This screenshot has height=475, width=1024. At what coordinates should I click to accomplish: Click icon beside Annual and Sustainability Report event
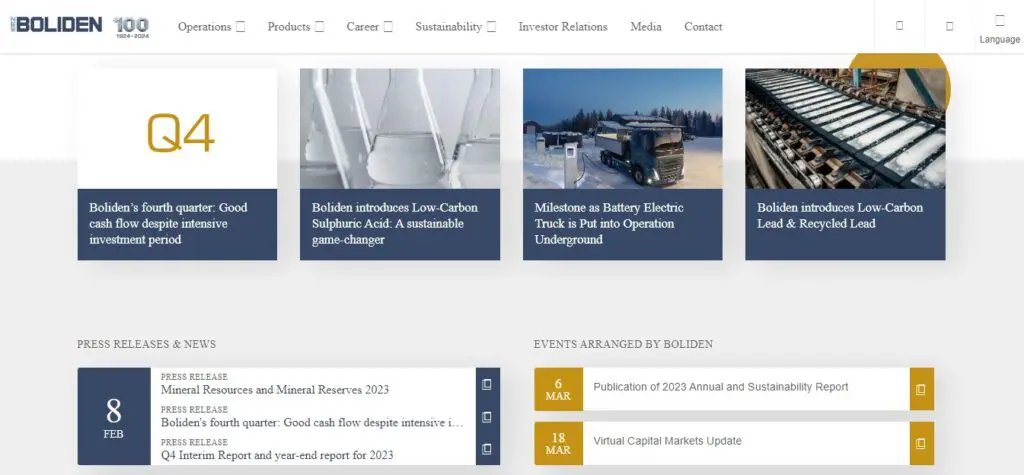click(921, 389)
